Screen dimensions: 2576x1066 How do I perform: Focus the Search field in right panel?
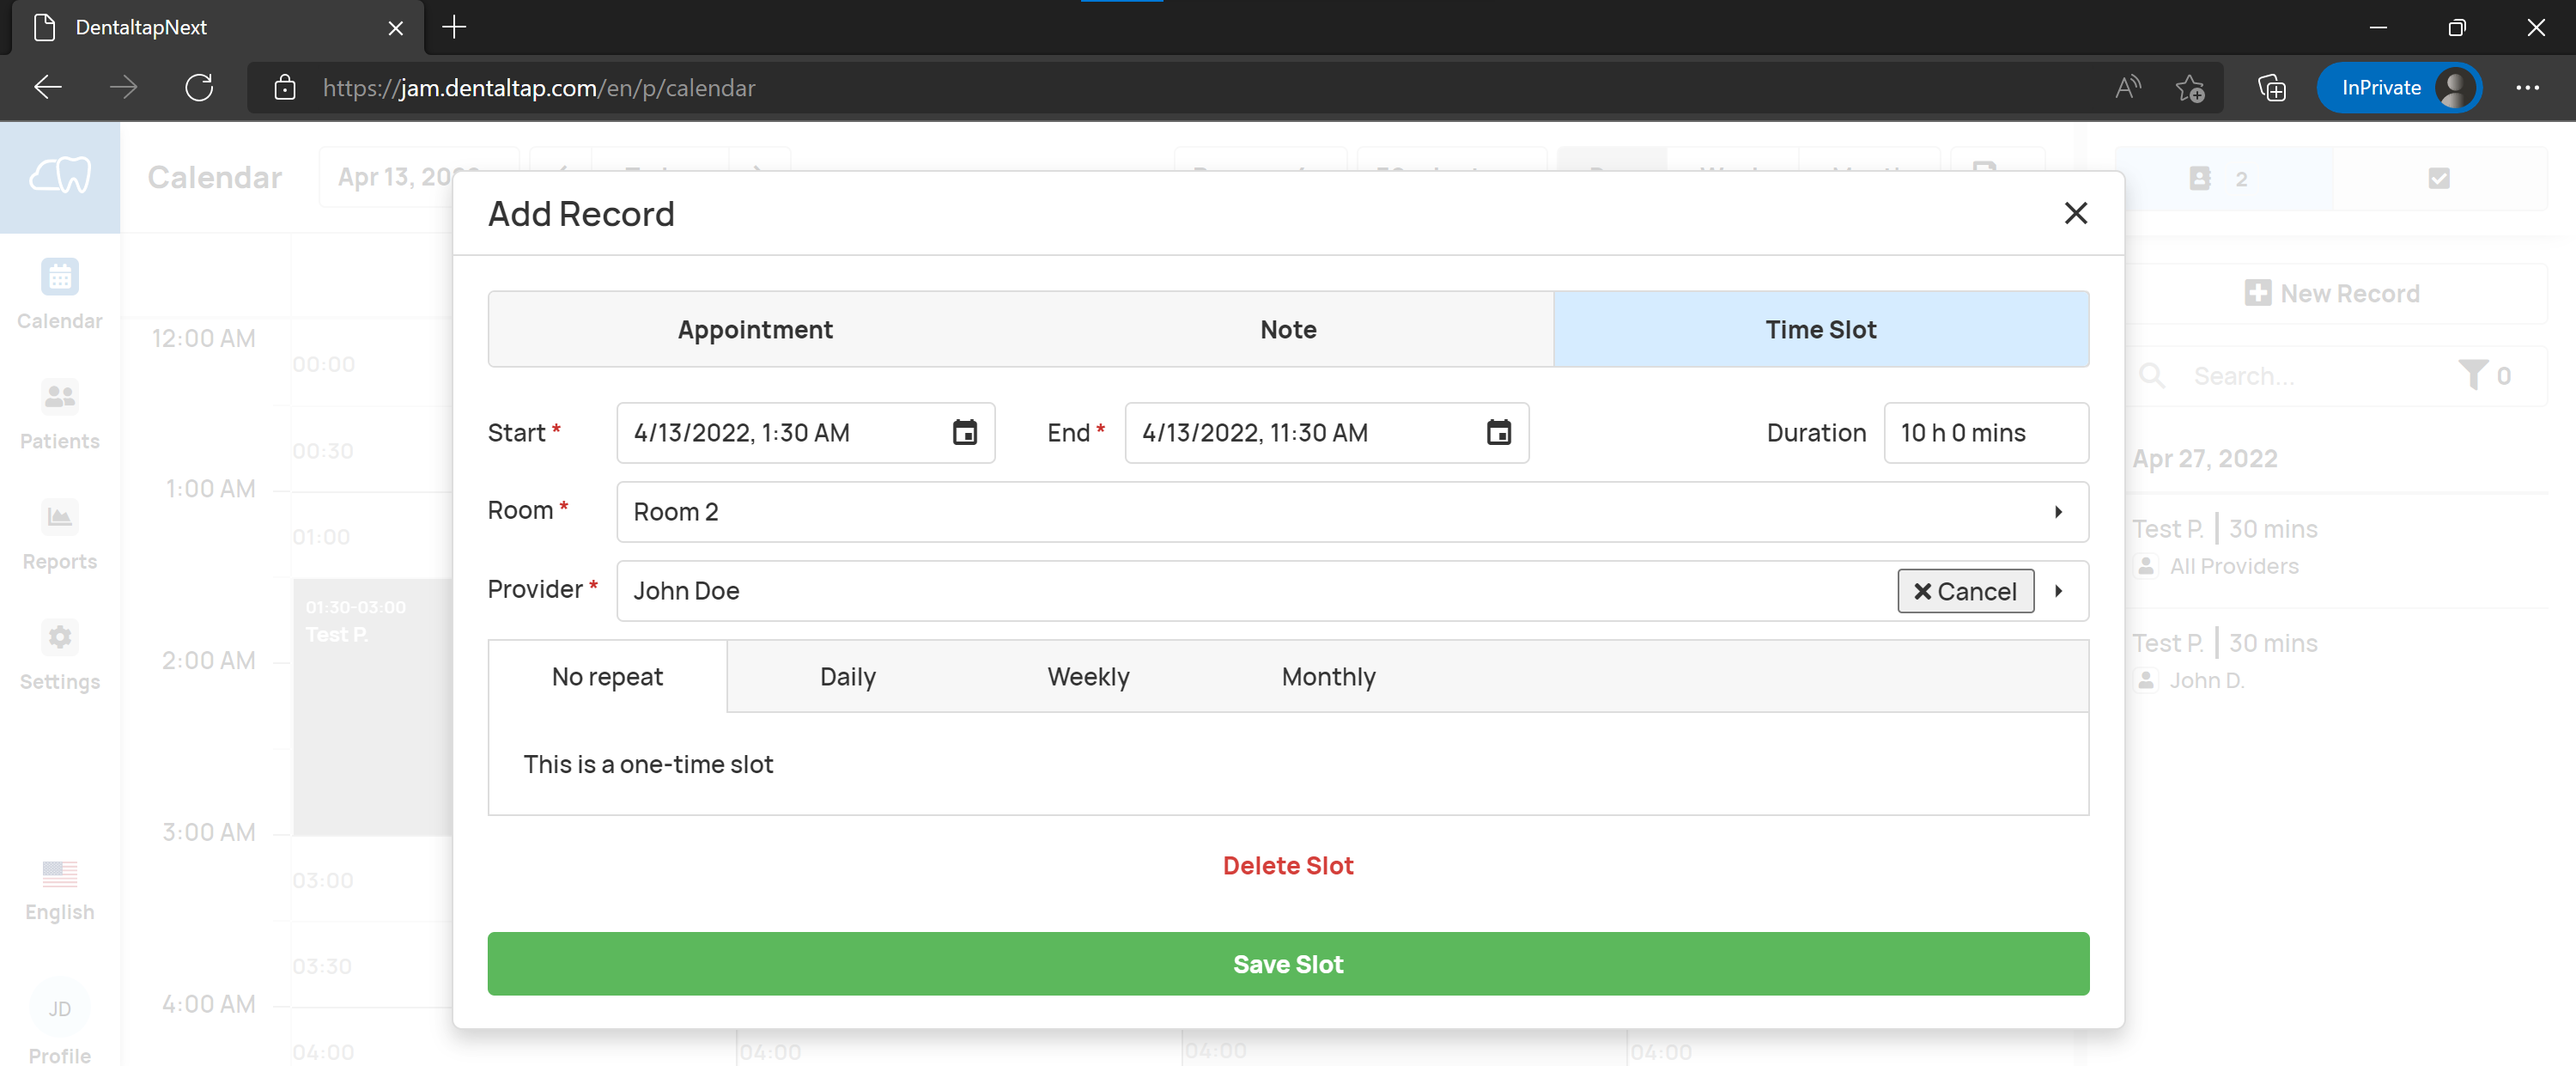pos(2310,376)
